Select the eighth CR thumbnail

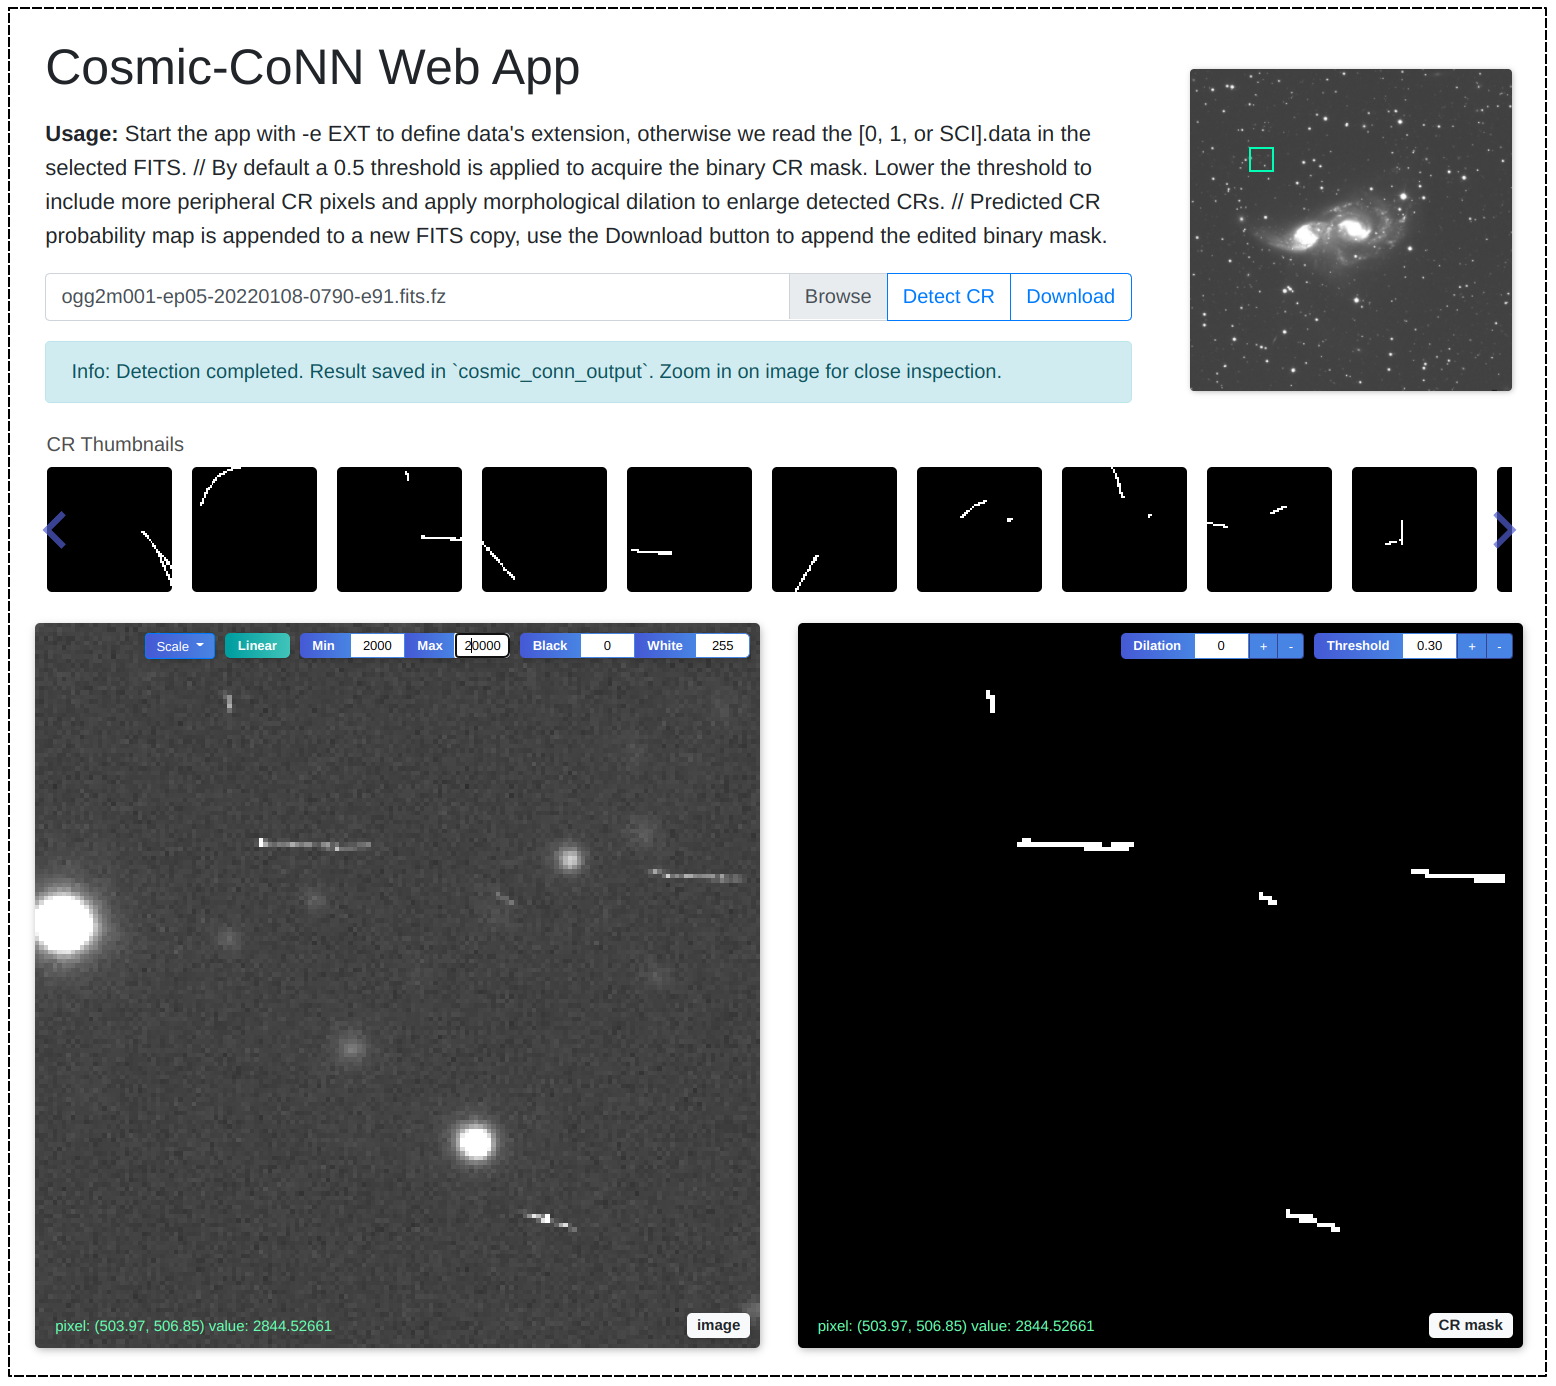(1124, 529)
